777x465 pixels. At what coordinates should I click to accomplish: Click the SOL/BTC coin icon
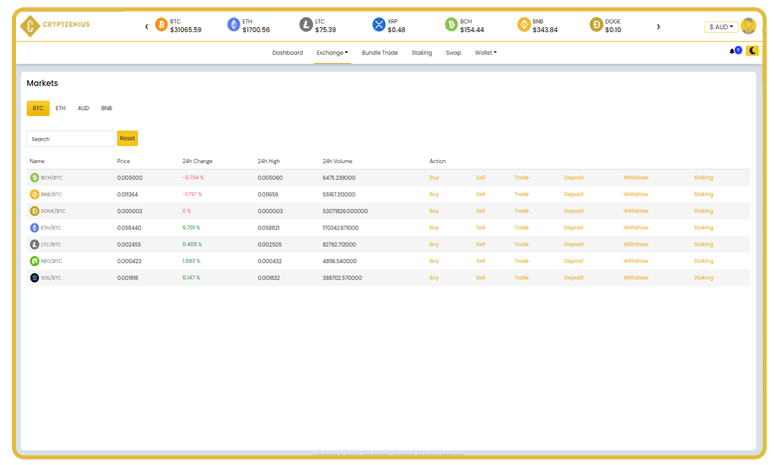coord(34,278)
